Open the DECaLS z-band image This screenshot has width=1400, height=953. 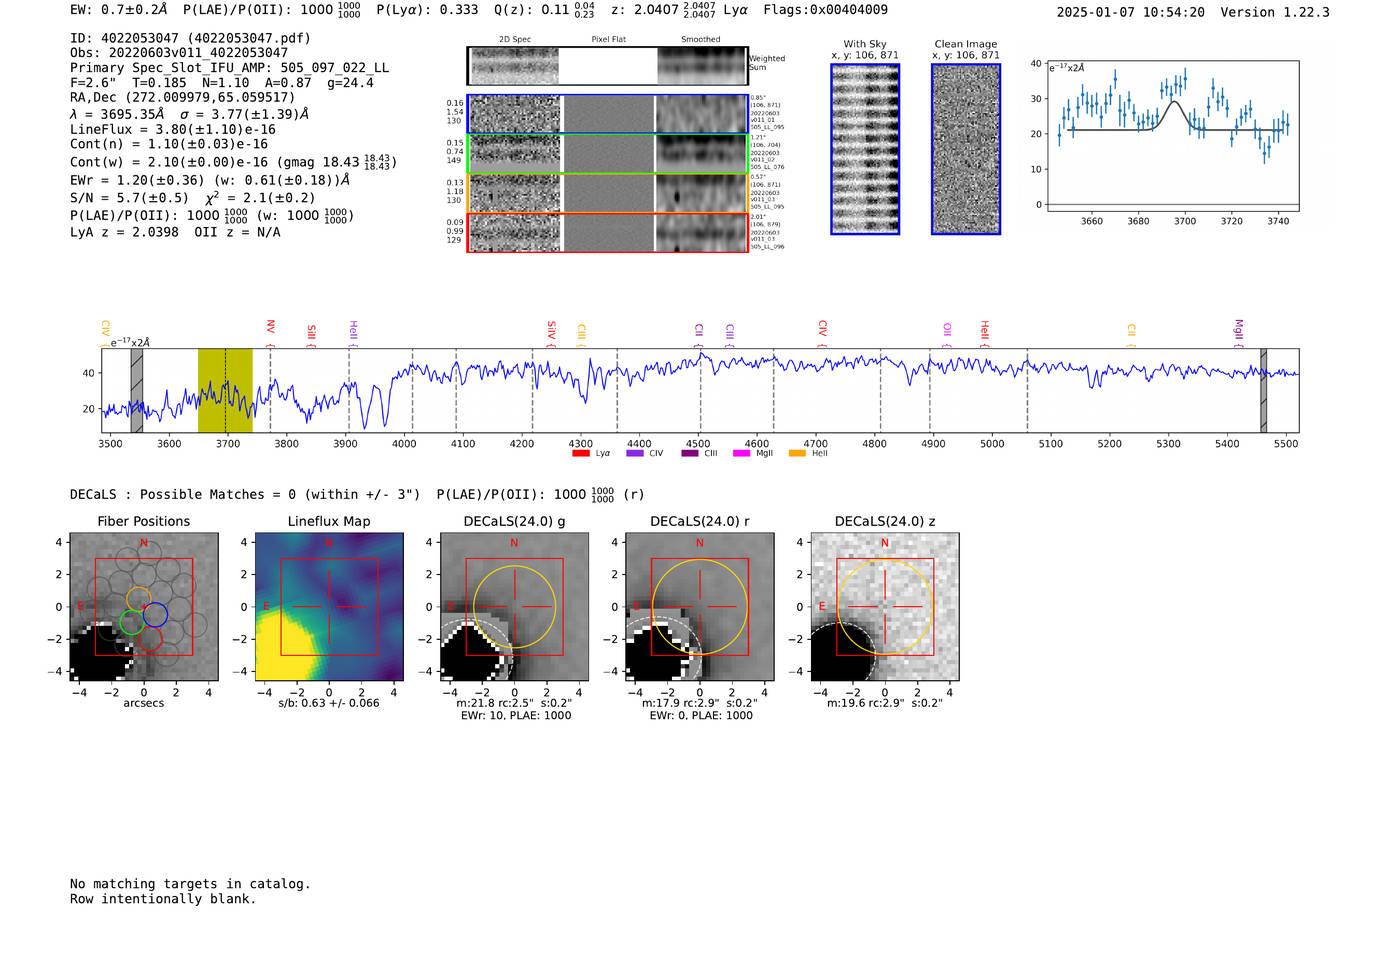click(885, 607)
